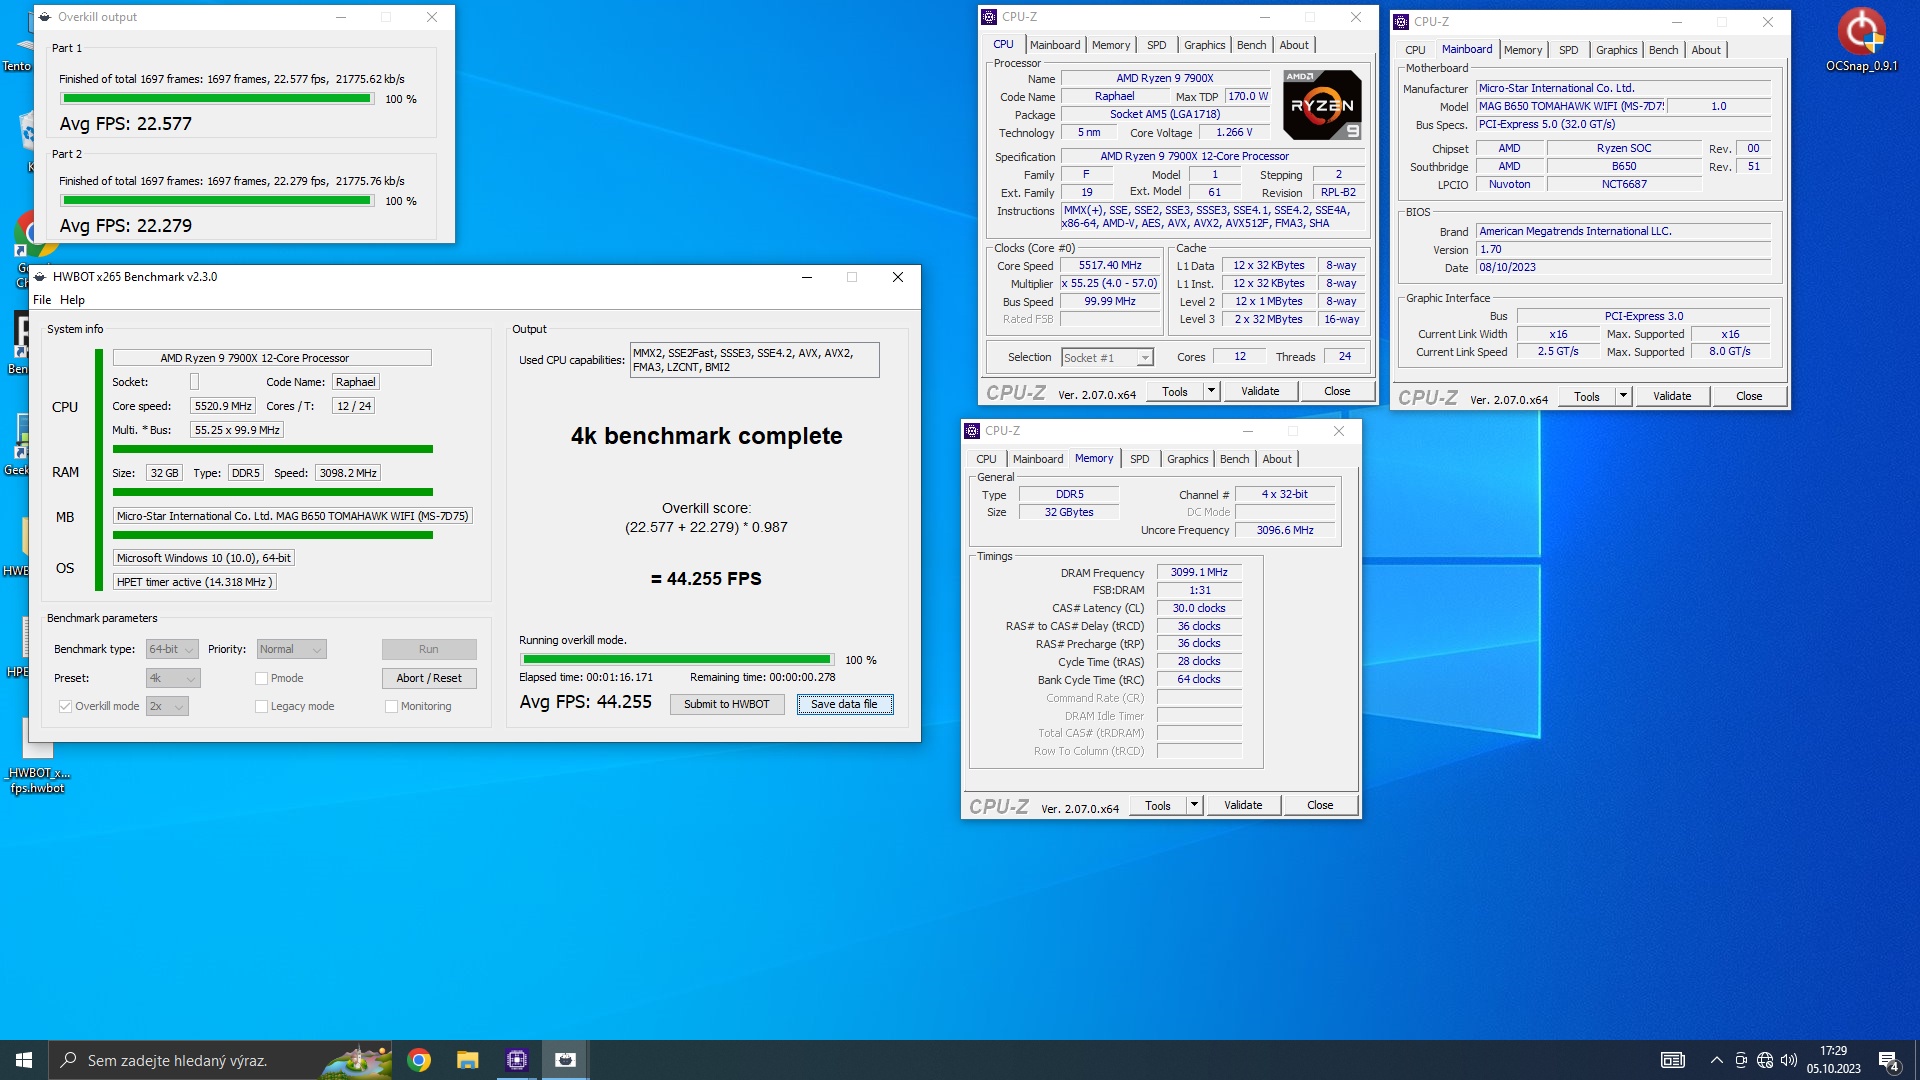1920x1080 pixels.
Task: Enable the Legacy mode checkbox
Action: [261, 706]
